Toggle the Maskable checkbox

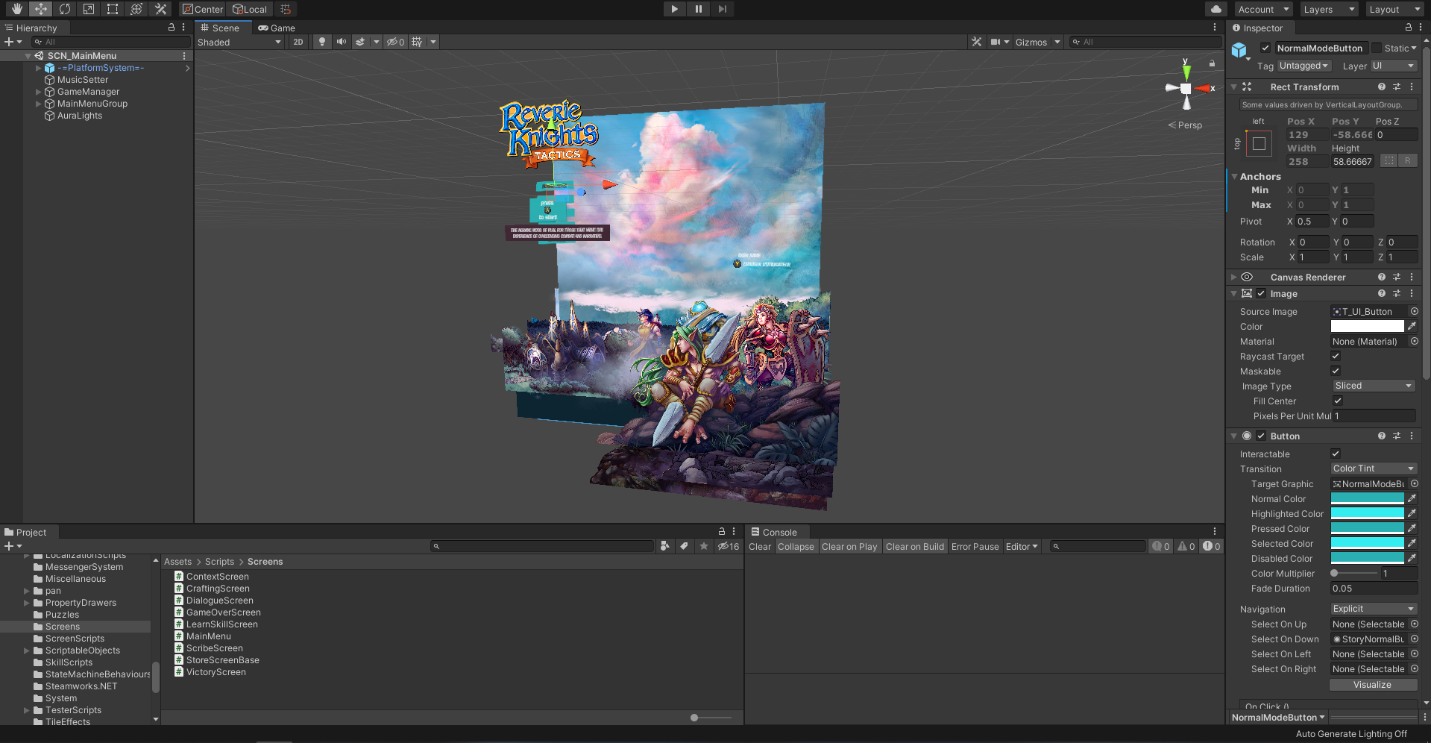pyautogui.click(x=1336, y=371)
